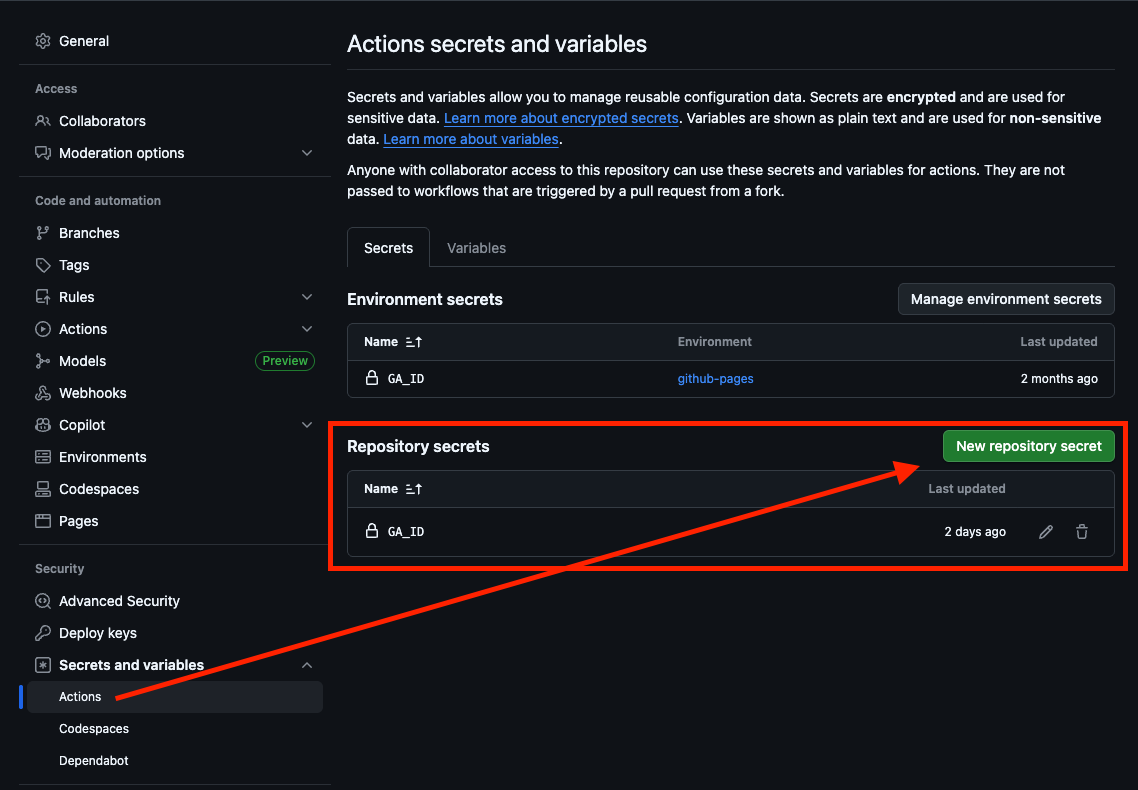Click New repository secret button

pos(1028,446)
